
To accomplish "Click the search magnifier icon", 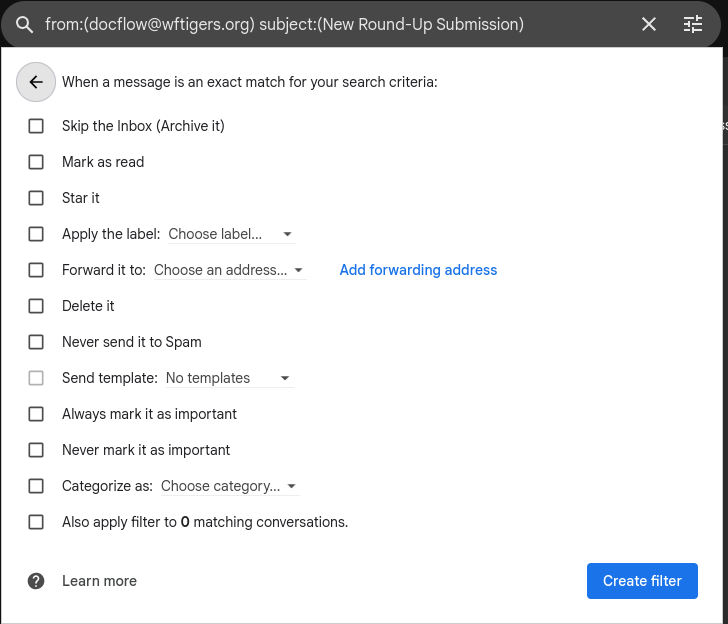I will coord(25,25).
